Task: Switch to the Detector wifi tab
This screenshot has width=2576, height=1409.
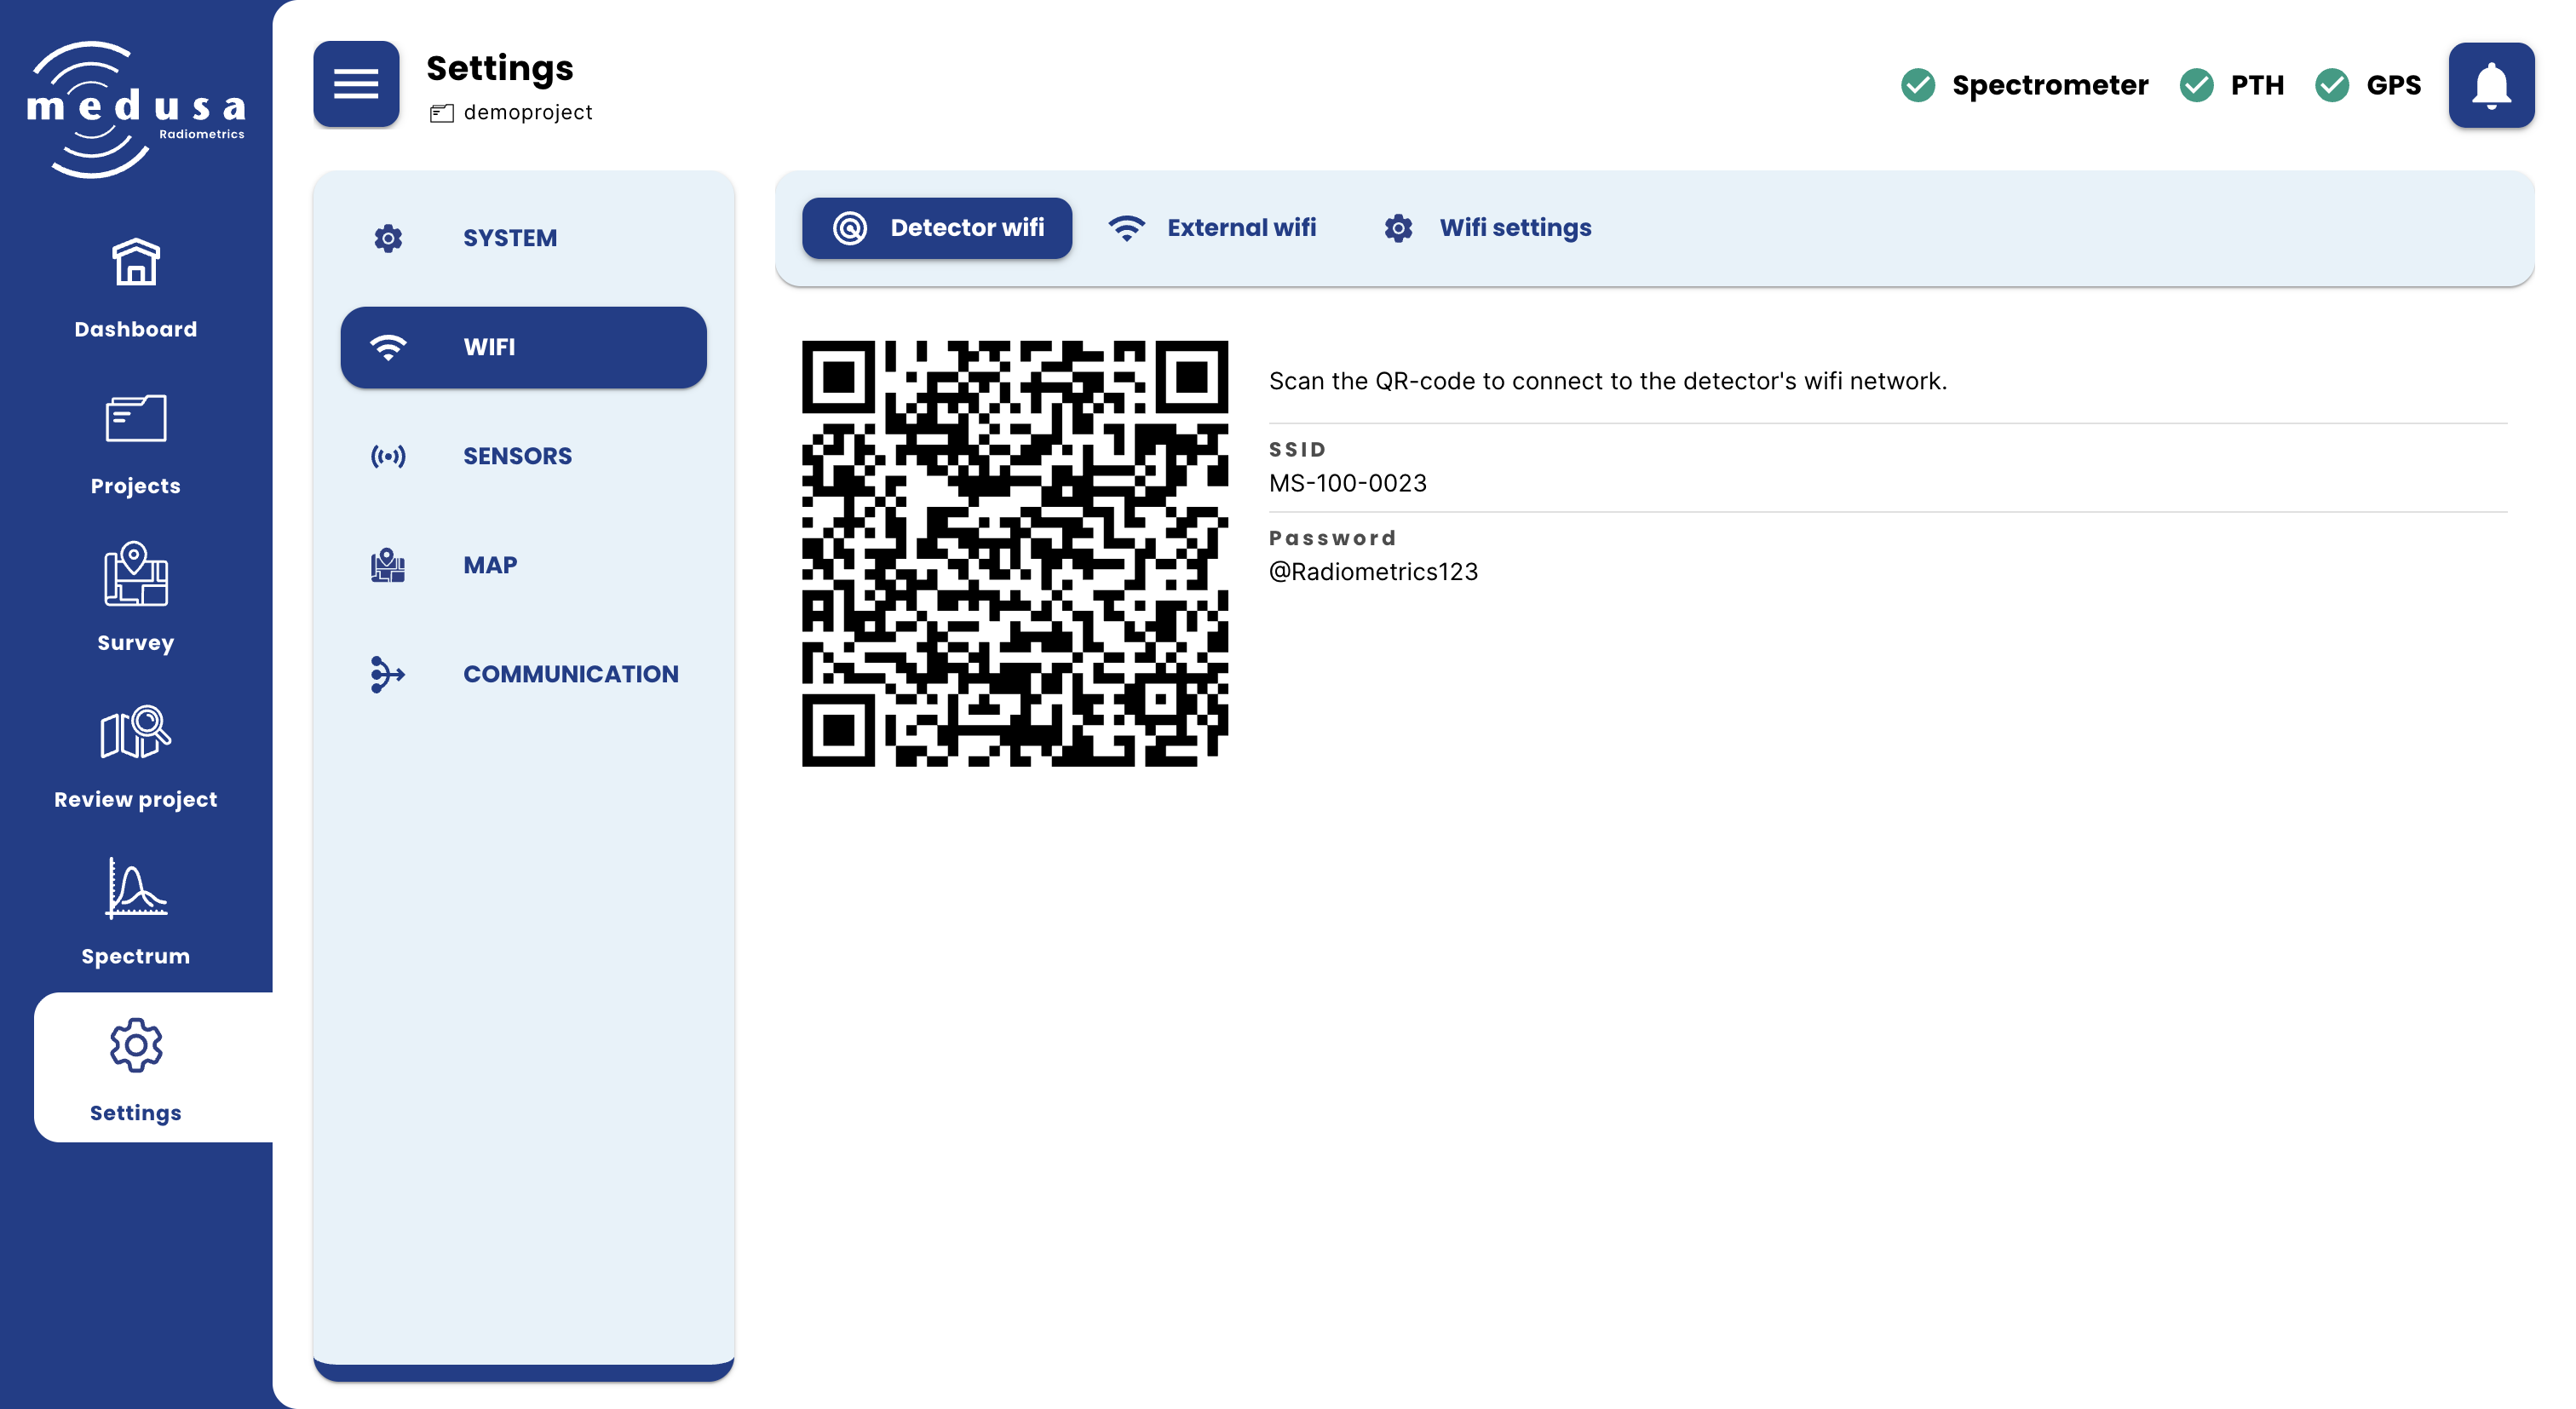Action: coord(937,228)
